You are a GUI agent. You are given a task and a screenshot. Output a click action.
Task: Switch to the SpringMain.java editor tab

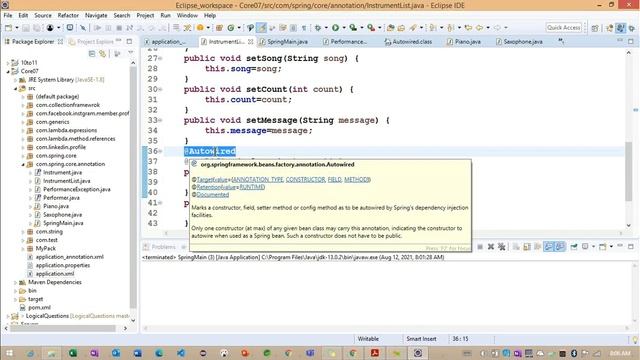284,42
